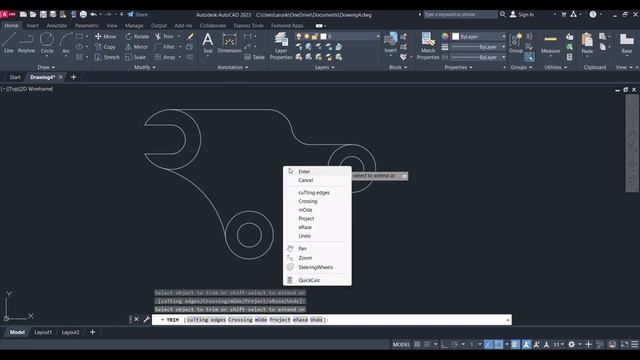The height and width of the screenshot is (360, 640).
Task: Click the Paste tool
Action: click(587, 43)
